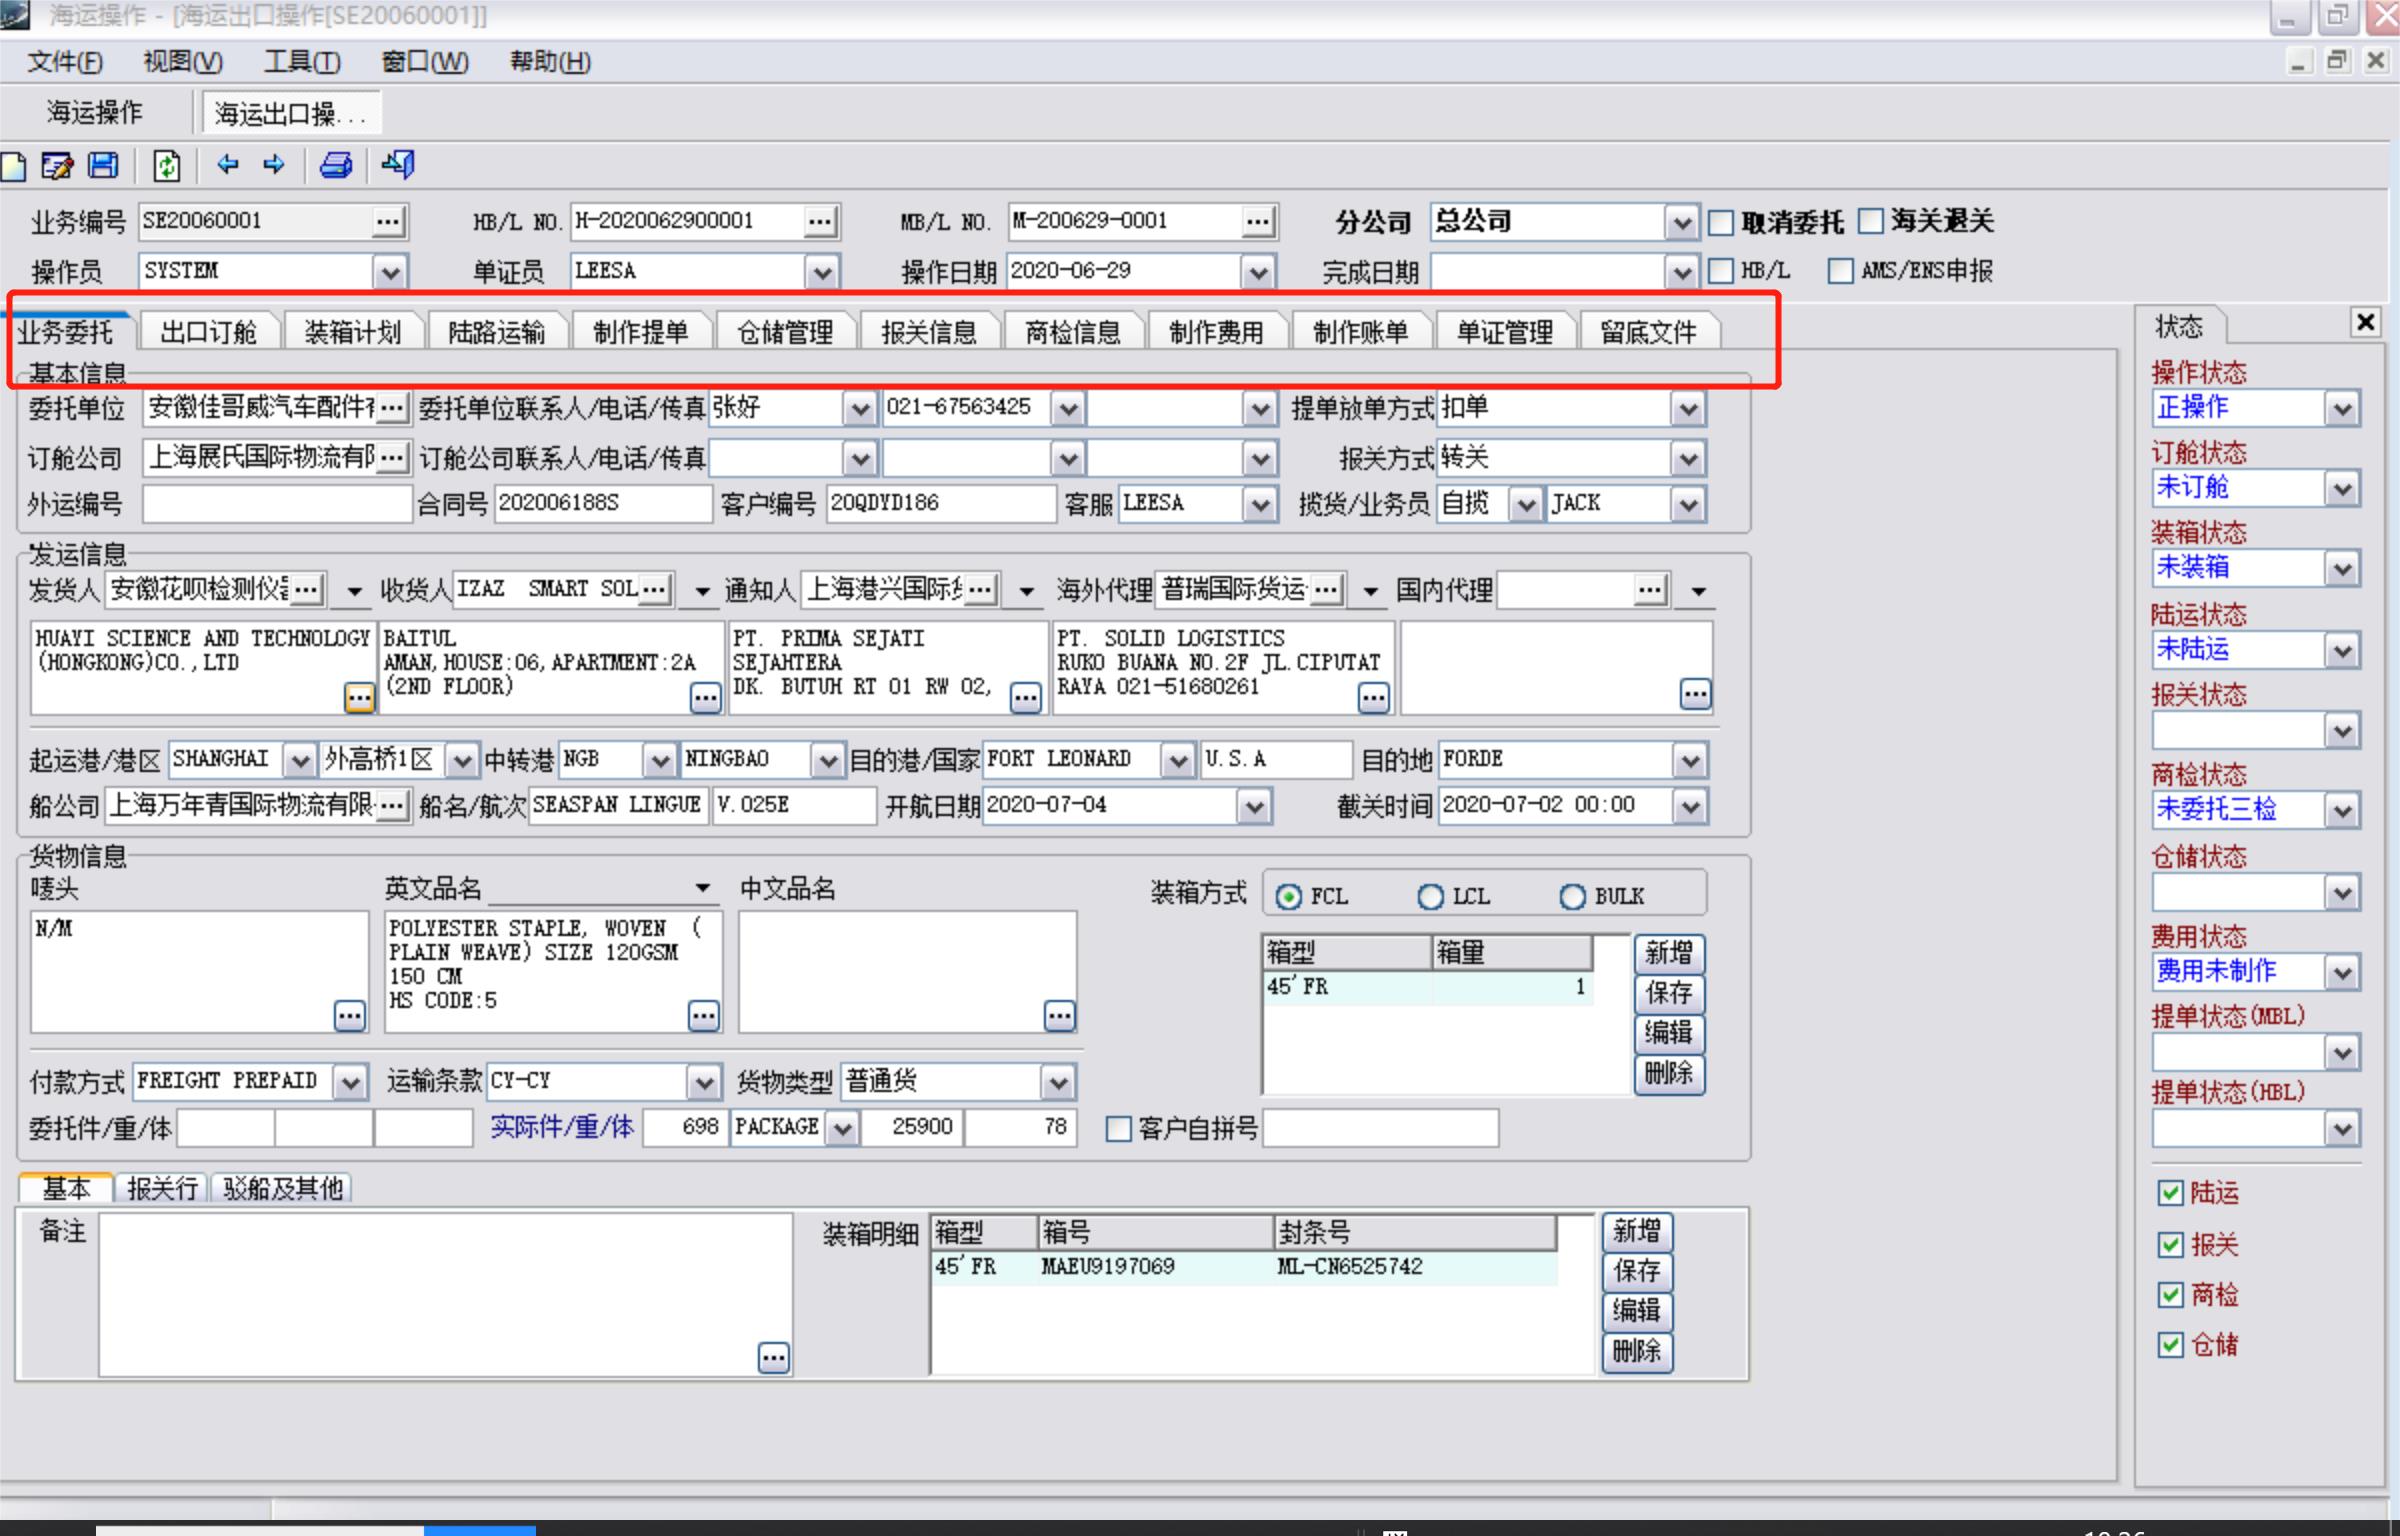Viewport: 2400px width, 1536px height.
Task: Check the AMS/ENS申报 checkbox
Action: [1840, 270]
